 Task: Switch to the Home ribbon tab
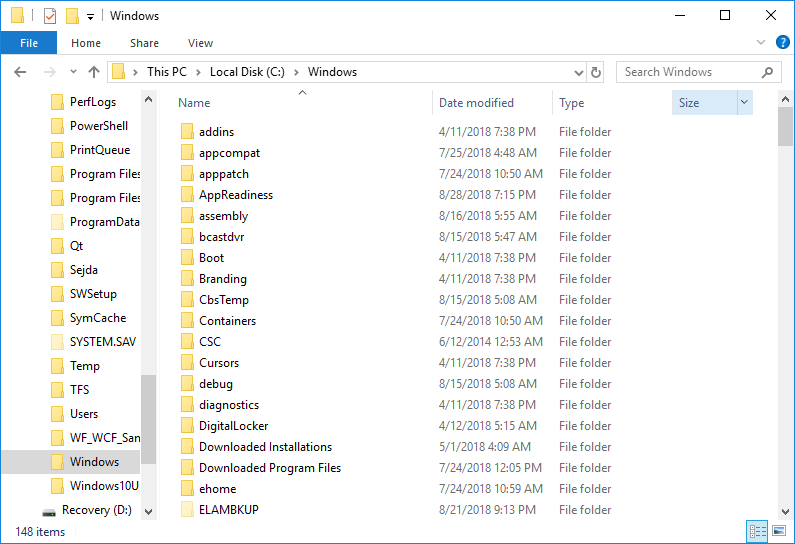(x=86, y=43)
